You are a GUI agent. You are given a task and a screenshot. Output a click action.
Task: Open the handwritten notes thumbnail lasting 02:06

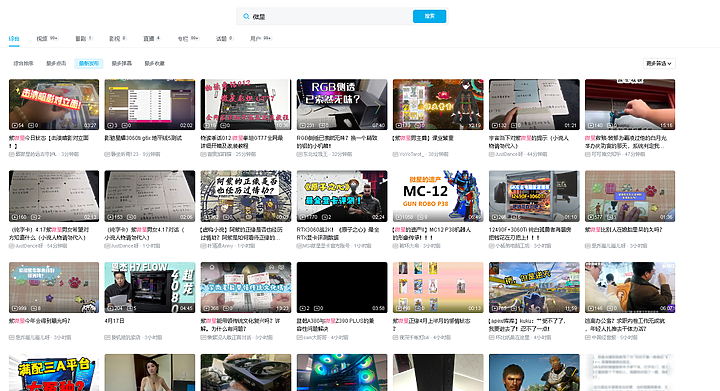pos(150,196)
